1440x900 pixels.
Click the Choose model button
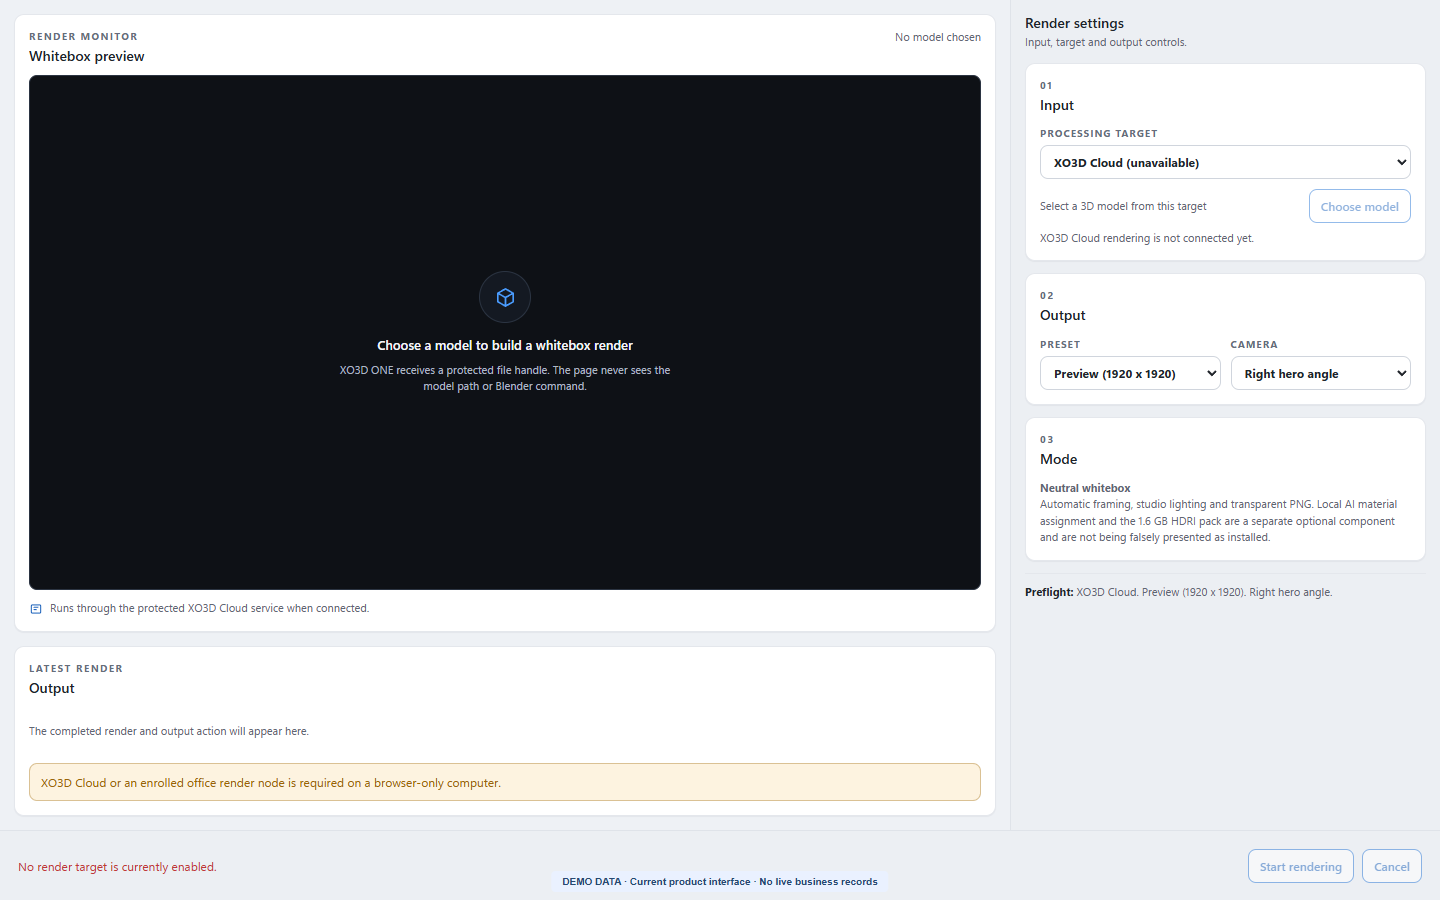tap(1359, 206)
